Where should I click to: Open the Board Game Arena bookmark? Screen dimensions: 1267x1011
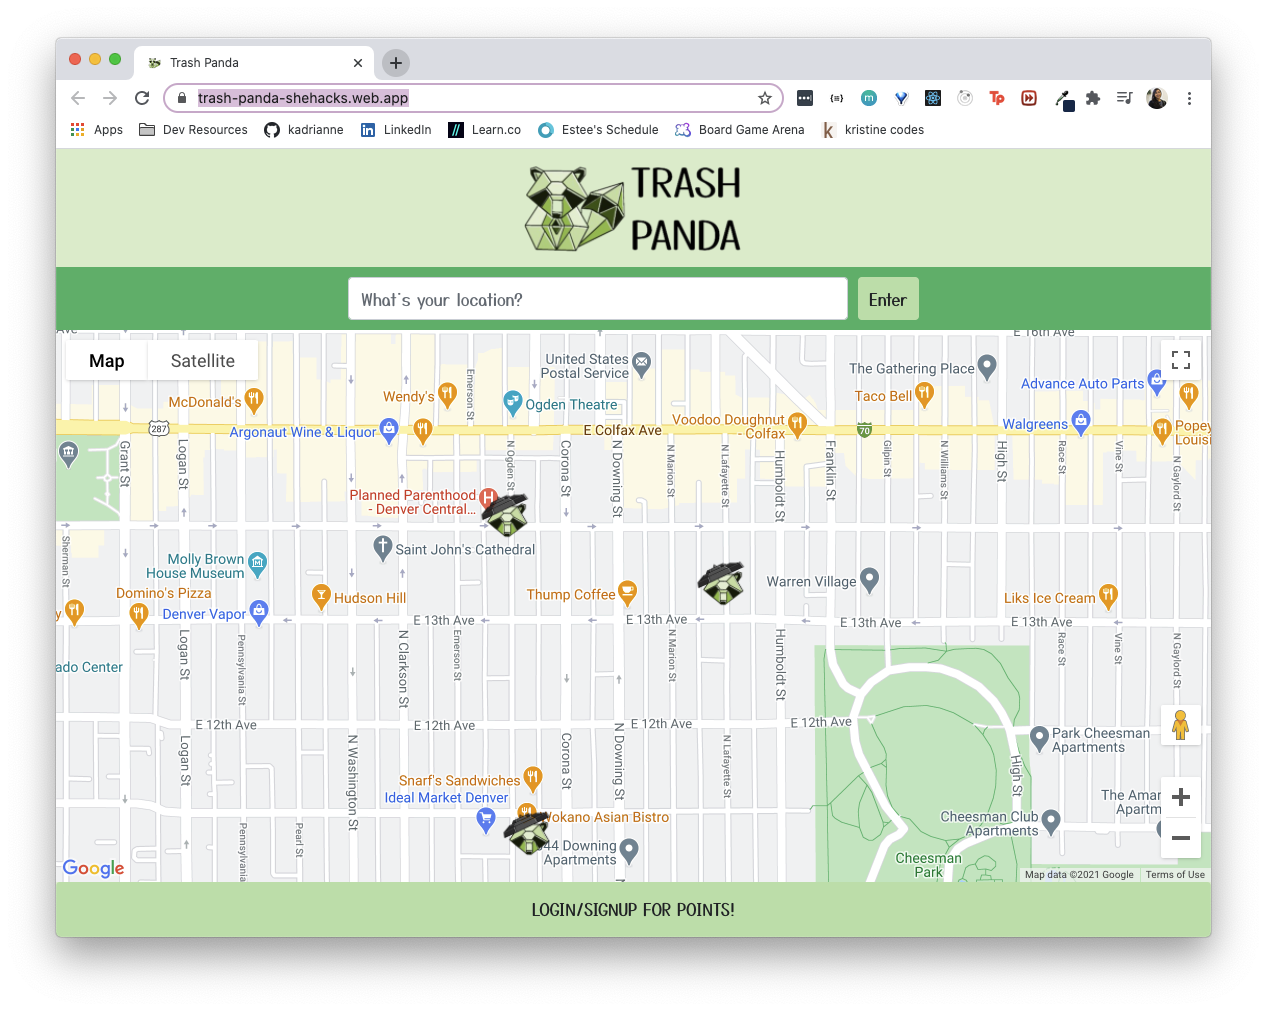point(740,130)
